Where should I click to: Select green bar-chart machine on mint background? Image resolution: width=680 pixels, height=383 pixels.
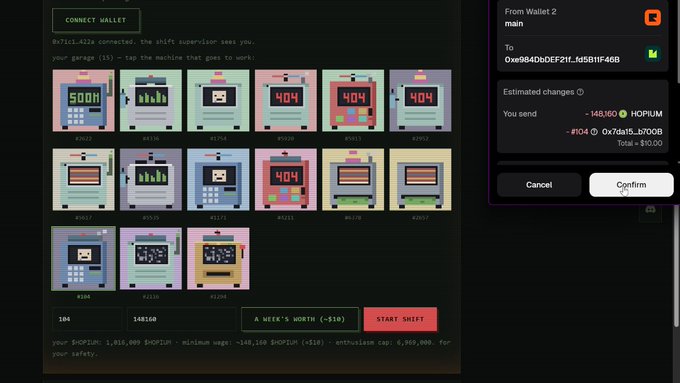[x=151, y=101]
